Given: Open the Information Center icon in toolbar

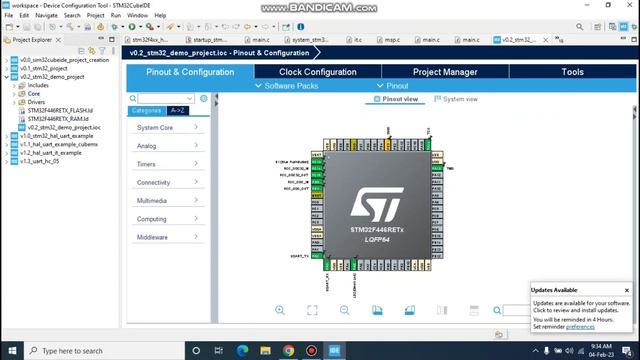Looking at the screenshot, I should (301, 27).
